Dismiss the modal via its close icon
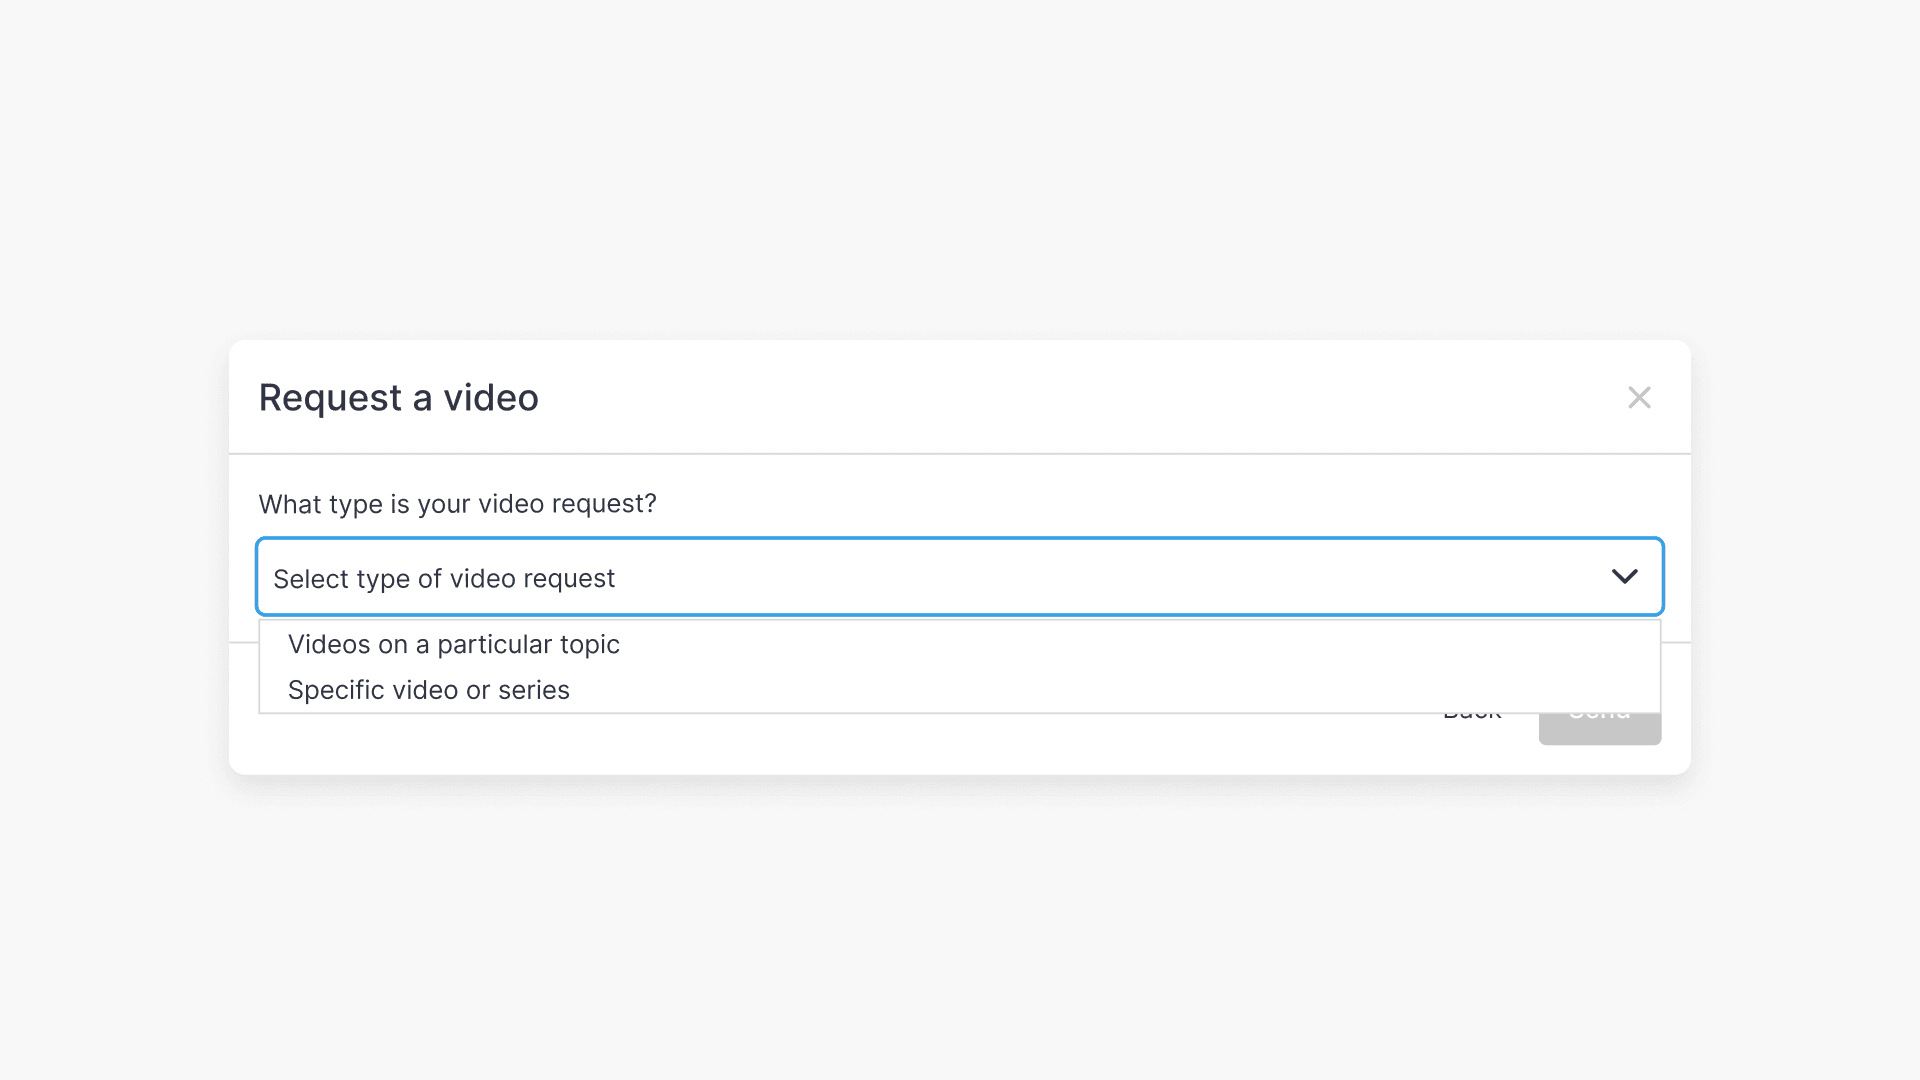 tap(1639, 397)
